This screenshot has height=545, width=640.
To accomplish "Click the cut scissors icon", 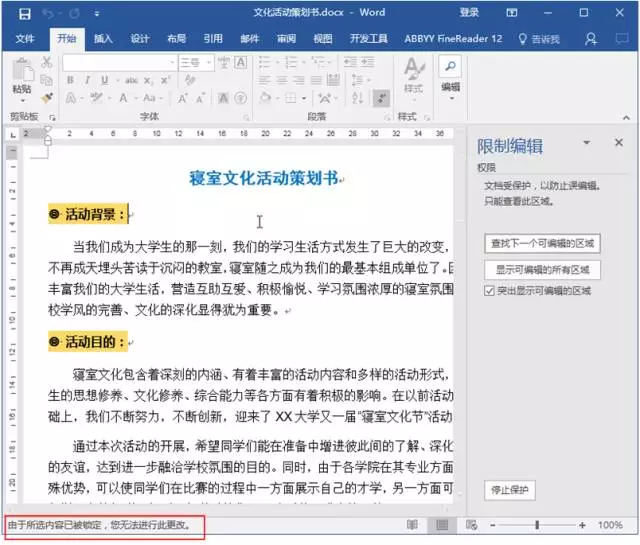I will [47, 62].
